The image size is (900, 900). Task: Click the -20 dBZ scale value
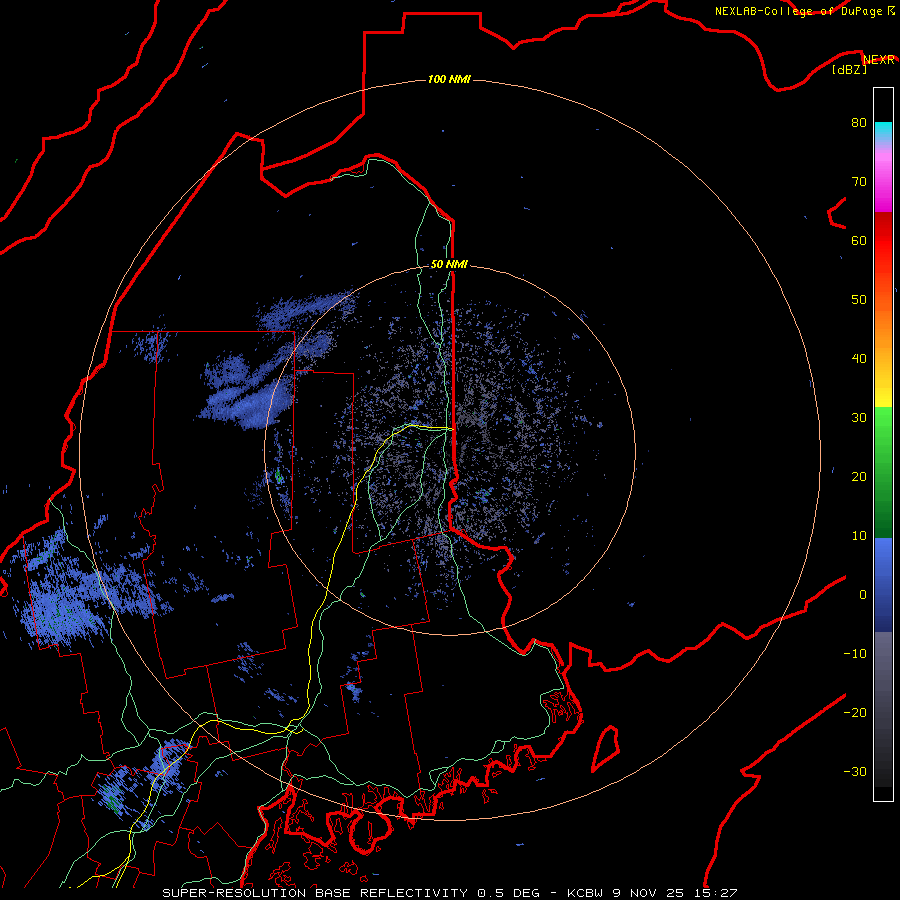coord(855,712)
